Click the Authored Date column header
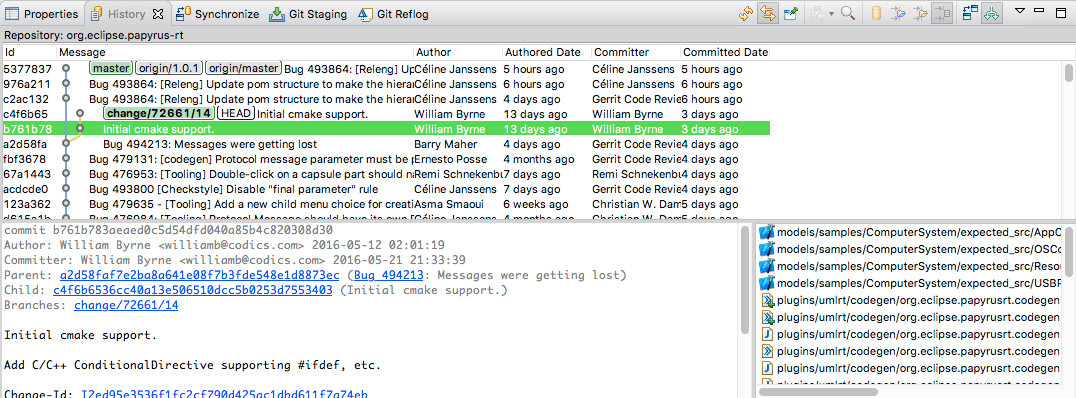 [546, 52]
